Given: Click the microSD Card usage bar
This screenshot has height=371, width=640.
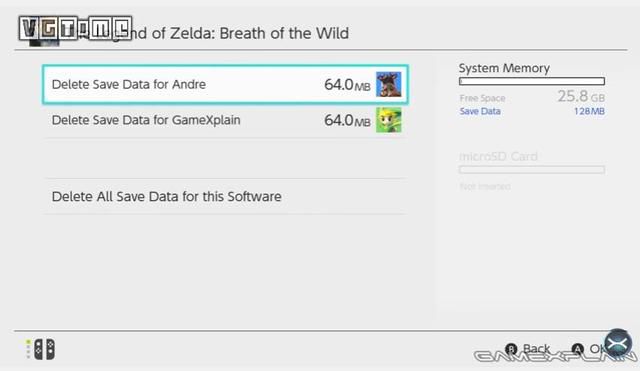Looking at the screenshot, I should click(532, 169).
